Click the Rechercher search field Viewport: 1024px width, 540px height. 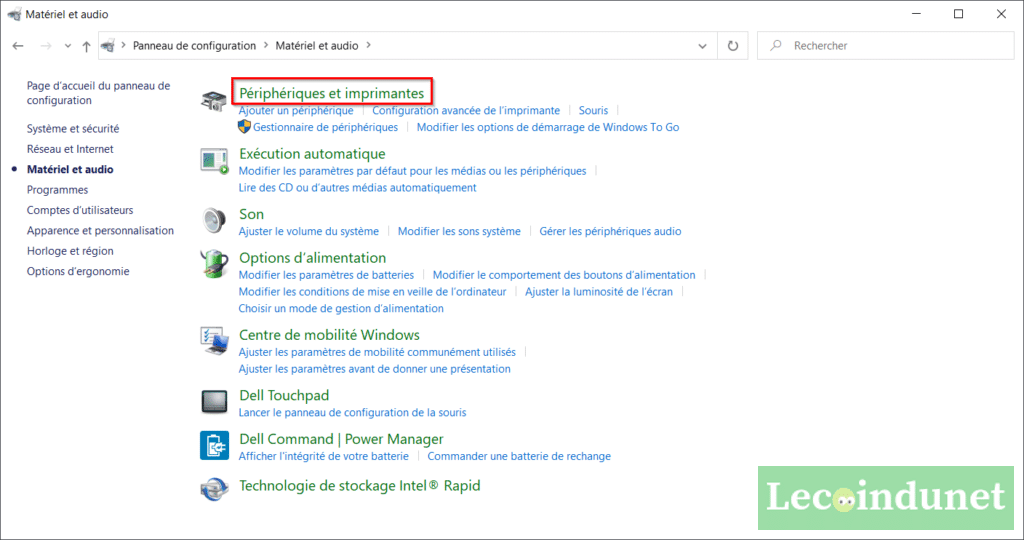point(886,46)
